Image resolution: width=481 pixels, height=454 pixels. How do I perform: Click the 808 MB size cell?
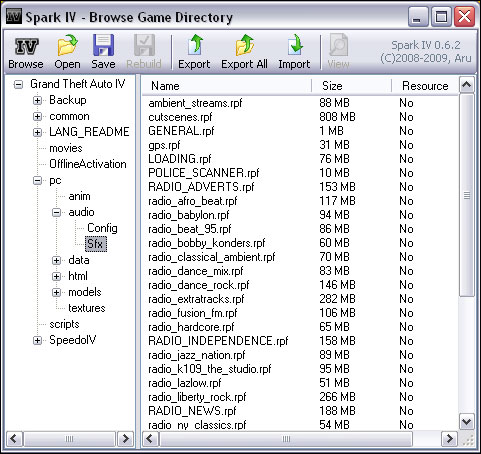click(337, 117)
